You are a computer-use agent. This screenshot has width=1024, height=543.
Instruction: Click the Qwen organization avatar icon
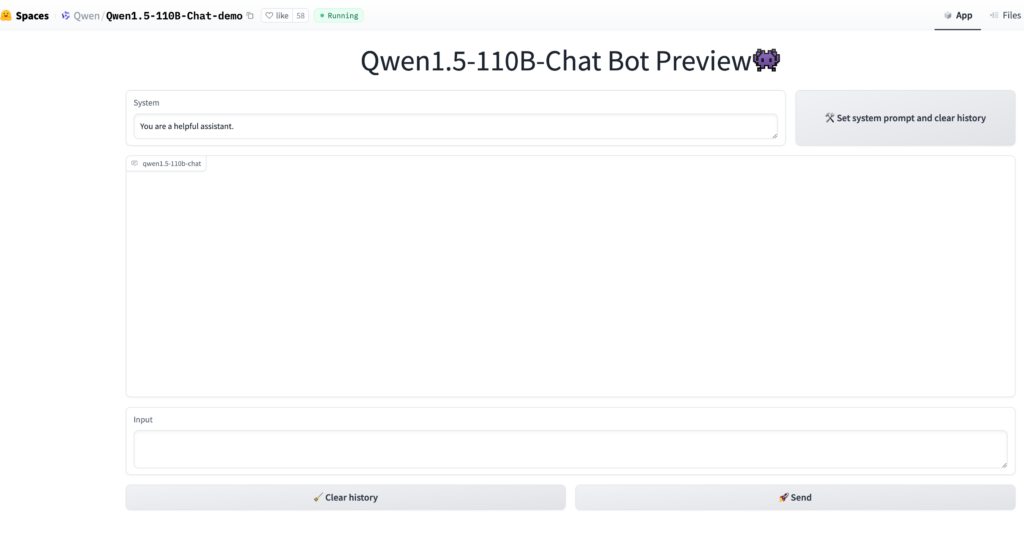click(x=66, y=16)
